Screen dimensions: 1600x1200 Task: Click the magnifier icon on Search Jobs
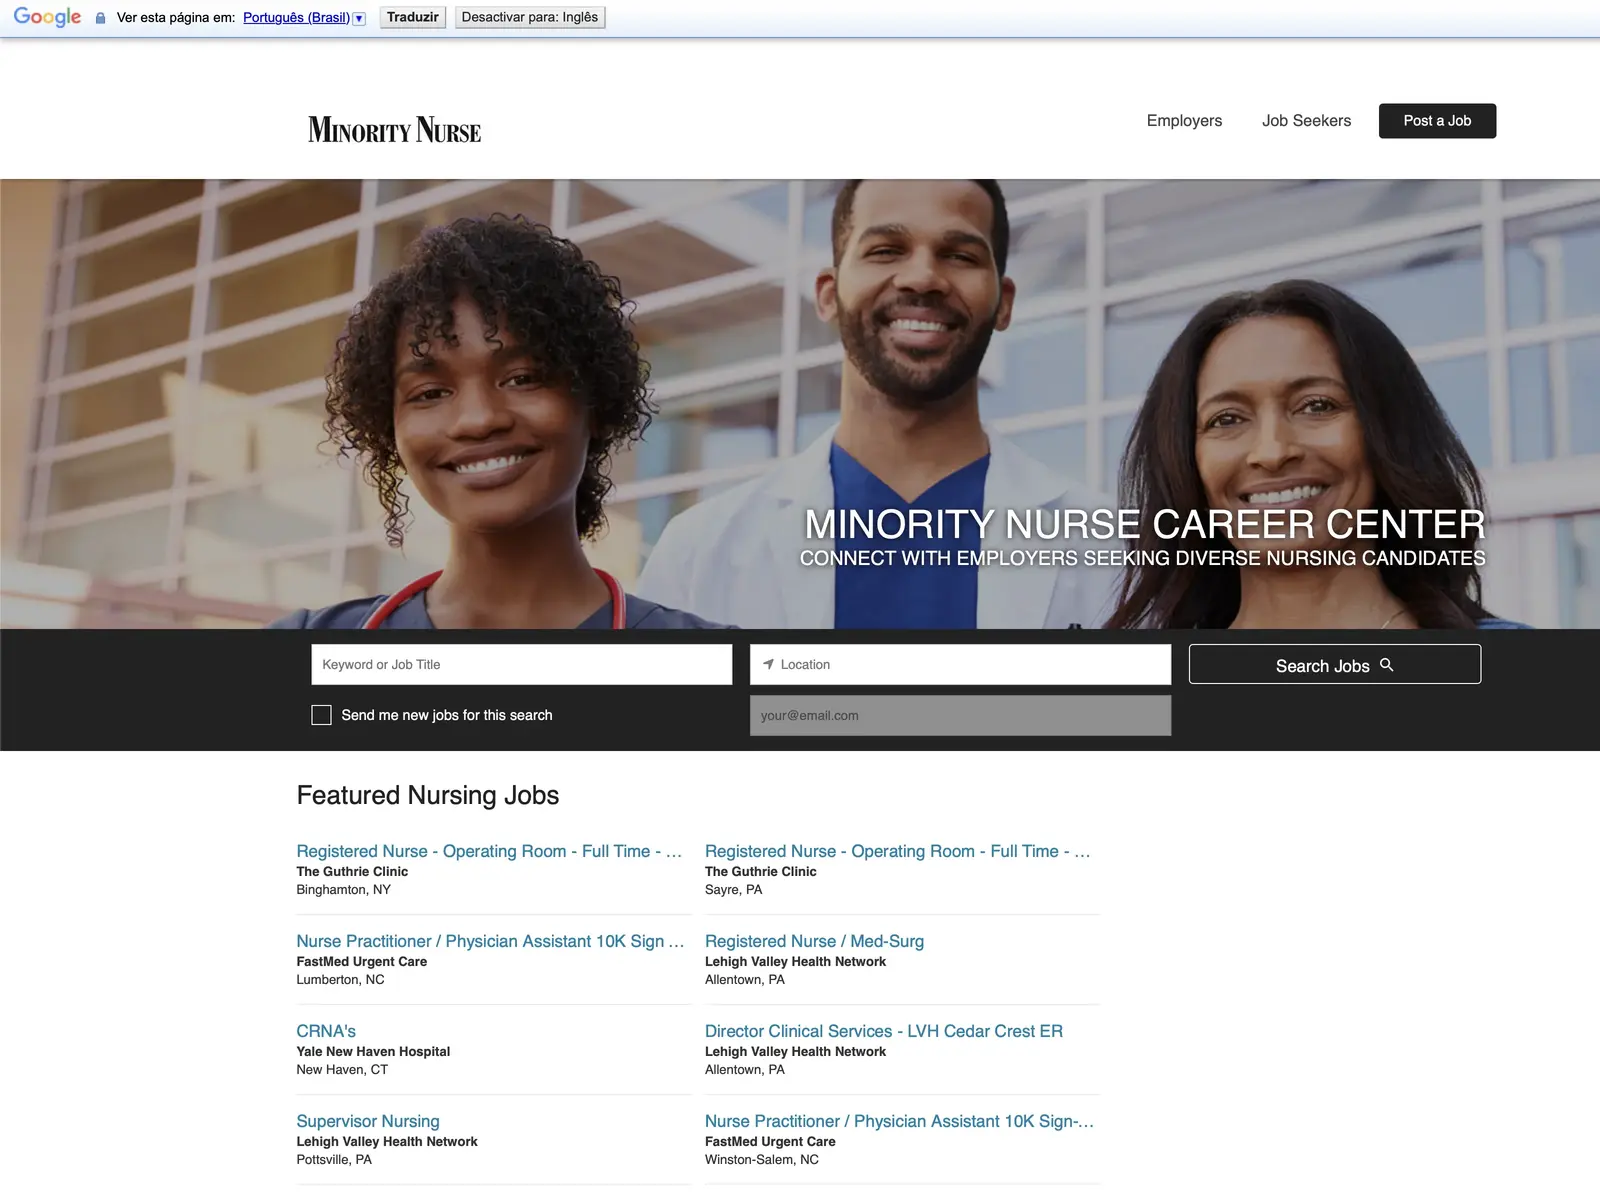click(x=1386, y=665)
